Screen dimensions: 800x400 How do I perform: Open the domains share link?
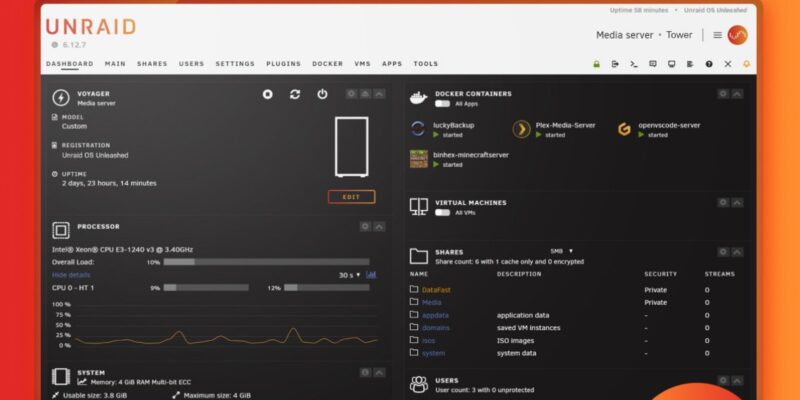click(436, 328)
